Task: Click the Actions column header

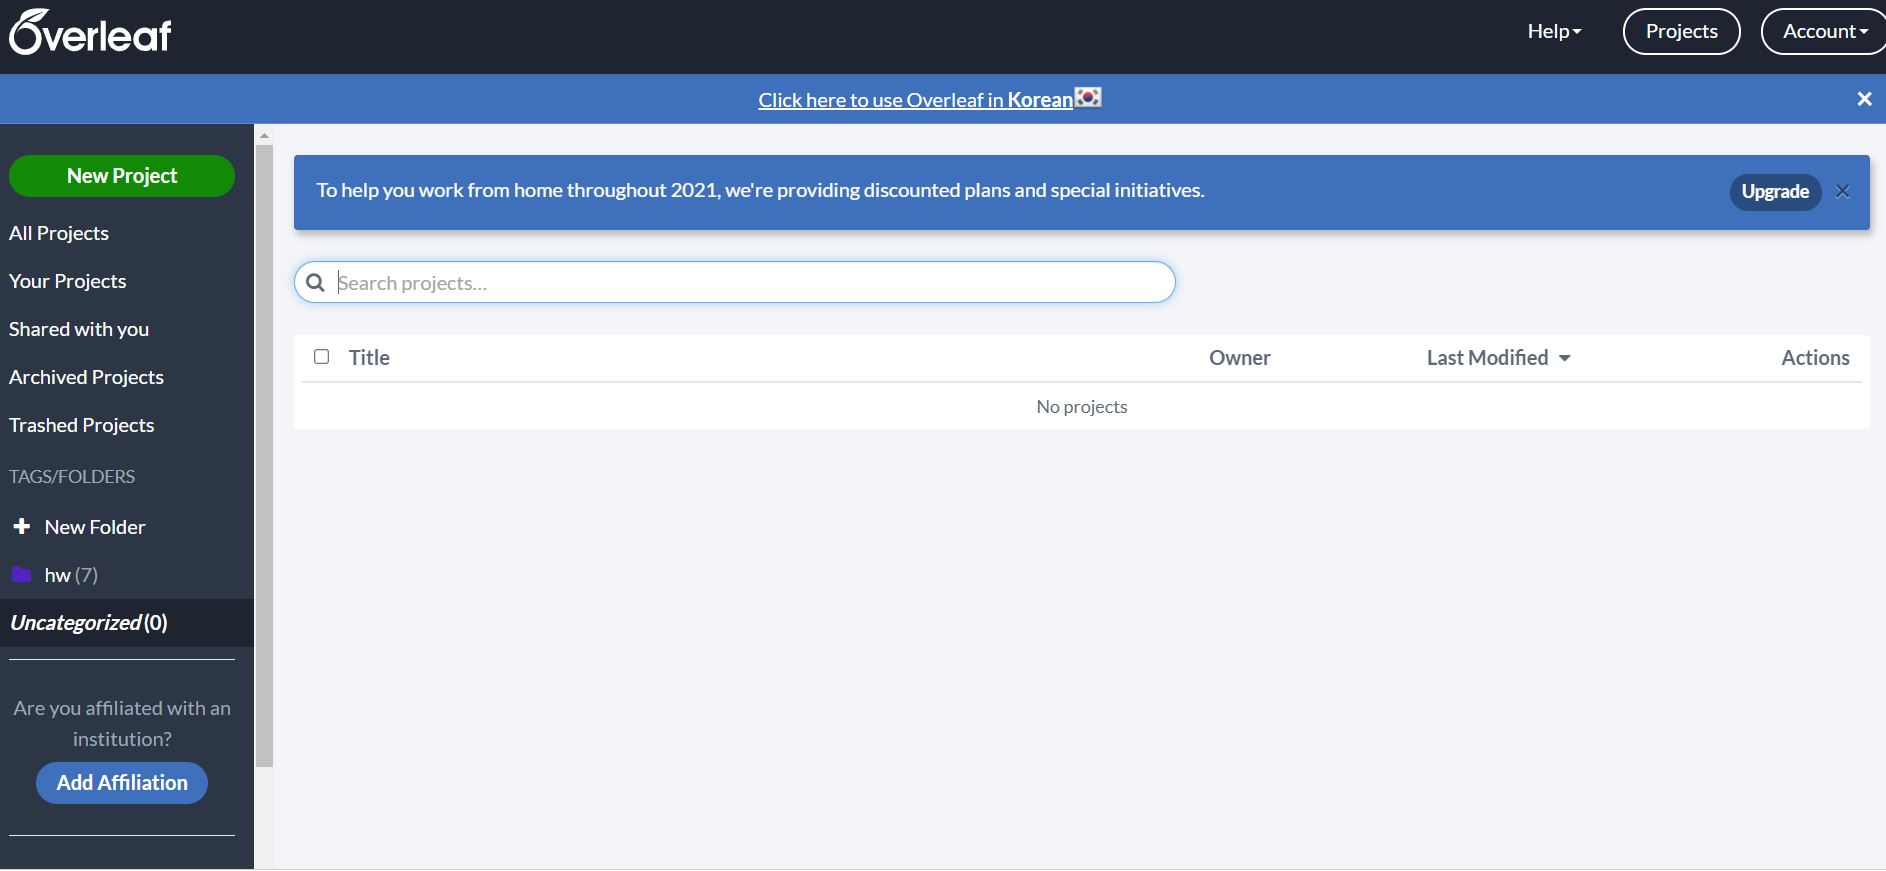Action: coord(1815,358)
